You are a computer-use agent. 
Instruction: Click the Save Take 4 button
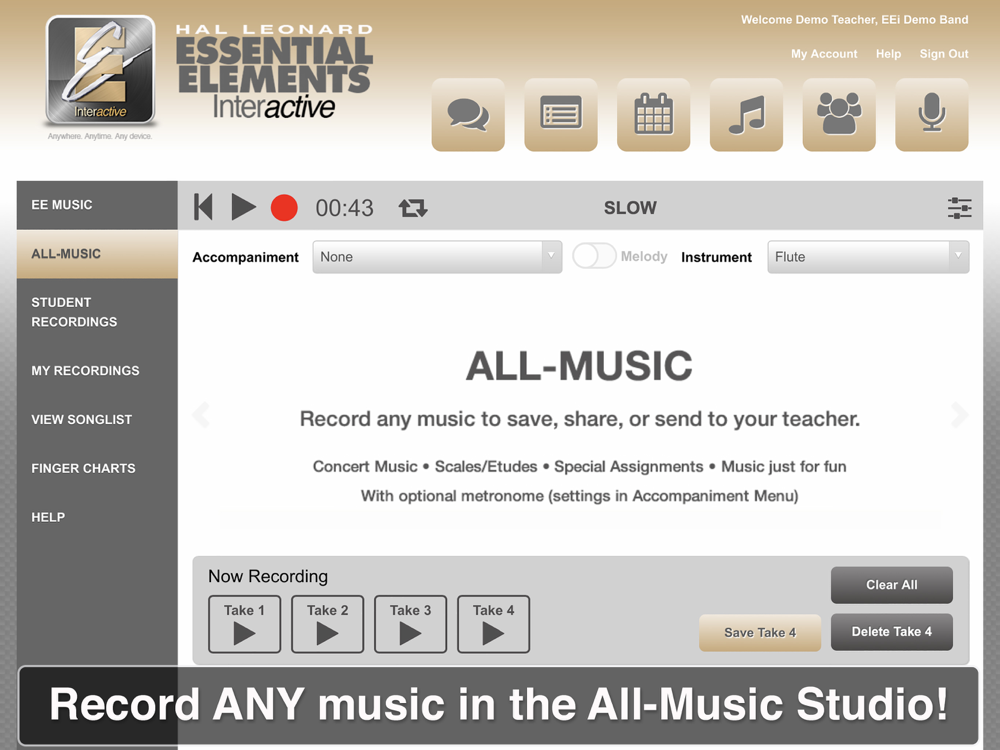(760, 633)
